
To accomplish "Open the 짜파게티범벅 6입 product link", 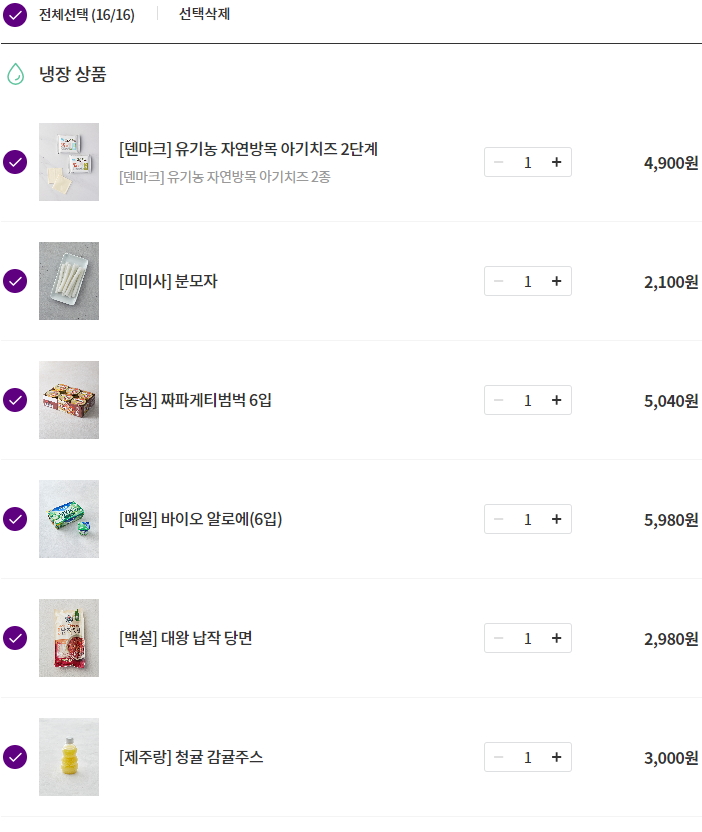I will click(x=195, y=400).
